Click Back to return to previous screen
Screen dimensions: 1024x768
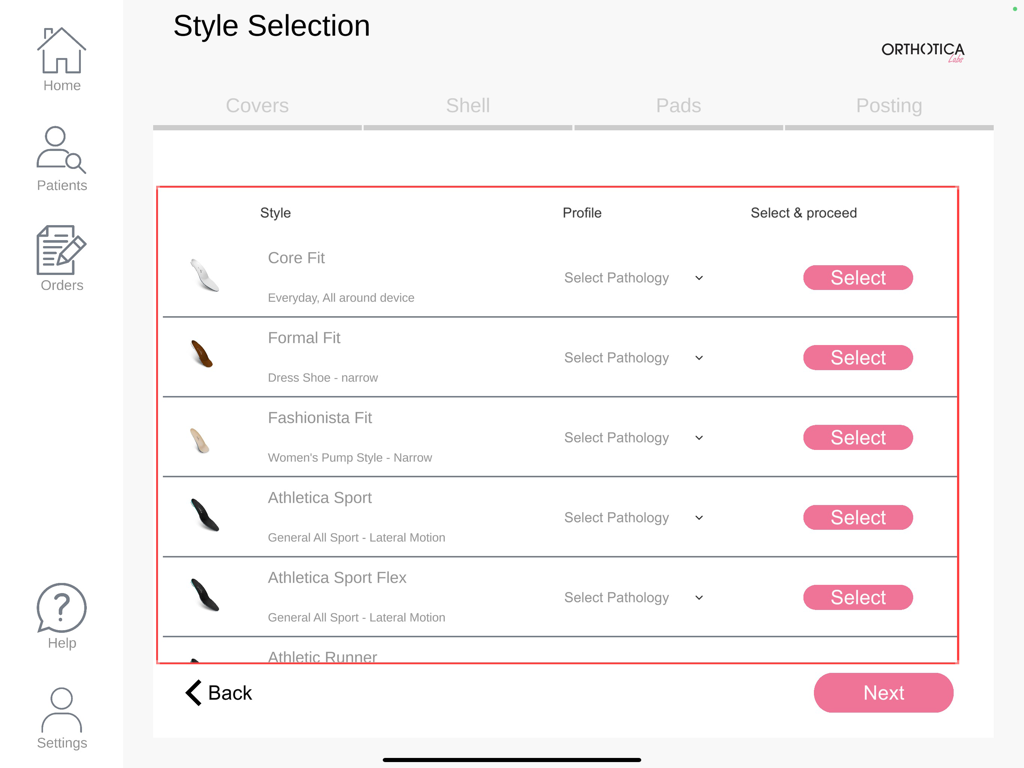tap(218, 692)
